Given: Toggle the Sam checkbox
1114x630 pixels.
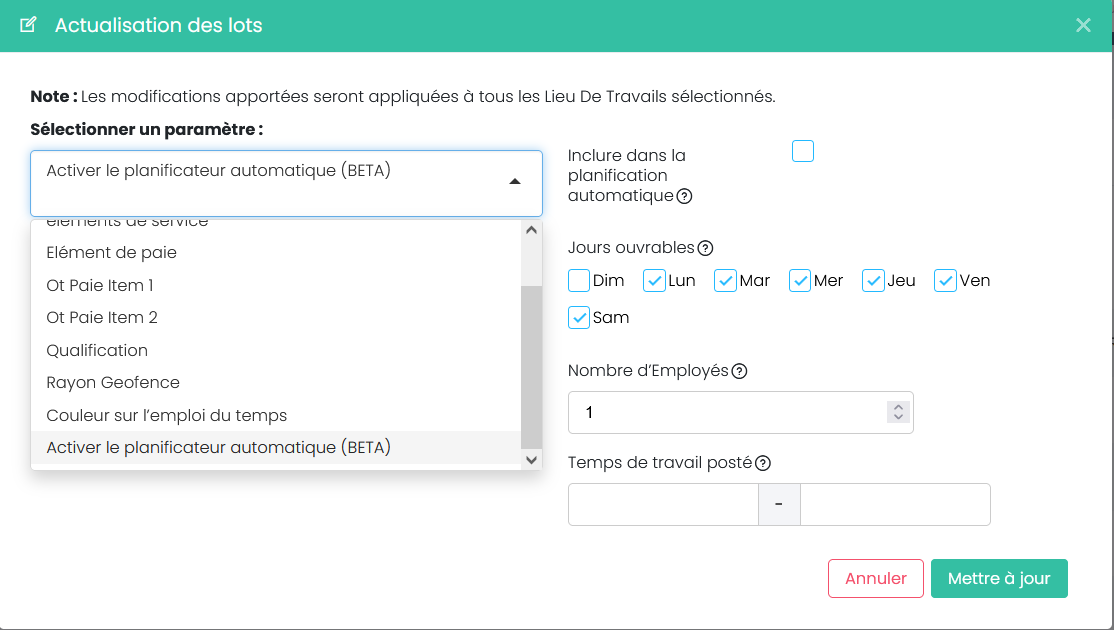Looking at the screenshot, I should click(579, 318).
